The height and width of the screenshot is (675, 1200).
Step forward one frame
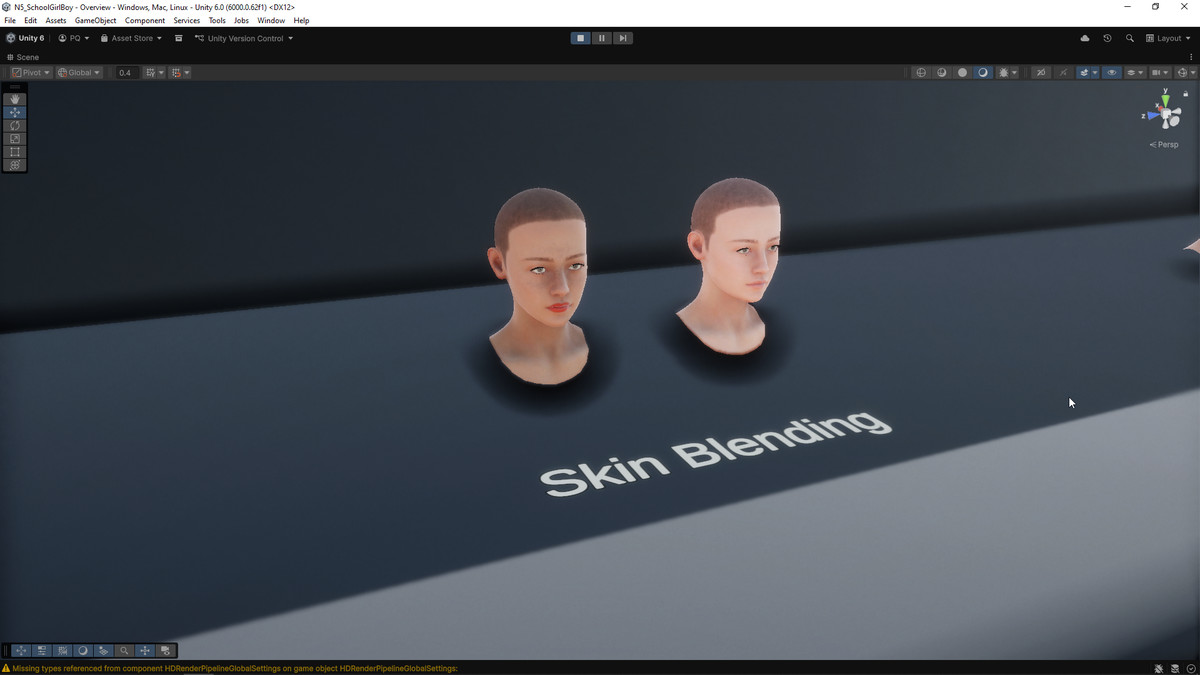(623, 38)
